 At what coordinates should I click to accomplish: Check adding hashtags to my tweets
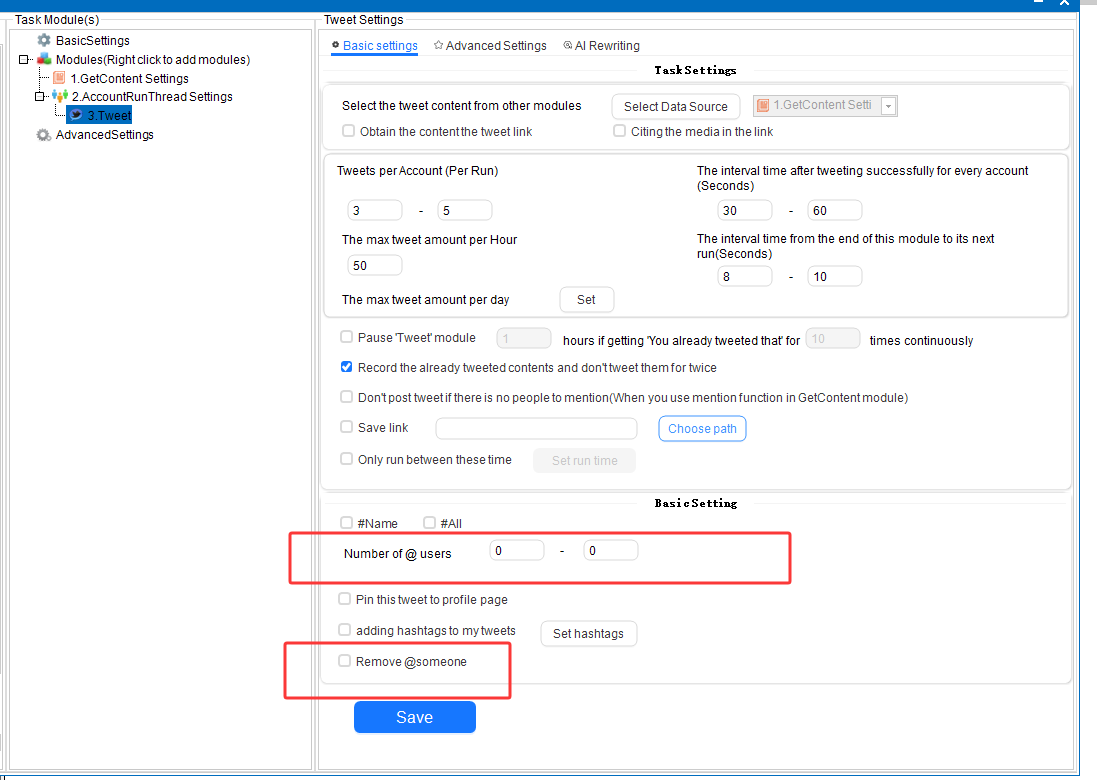(x=344, y=630)
